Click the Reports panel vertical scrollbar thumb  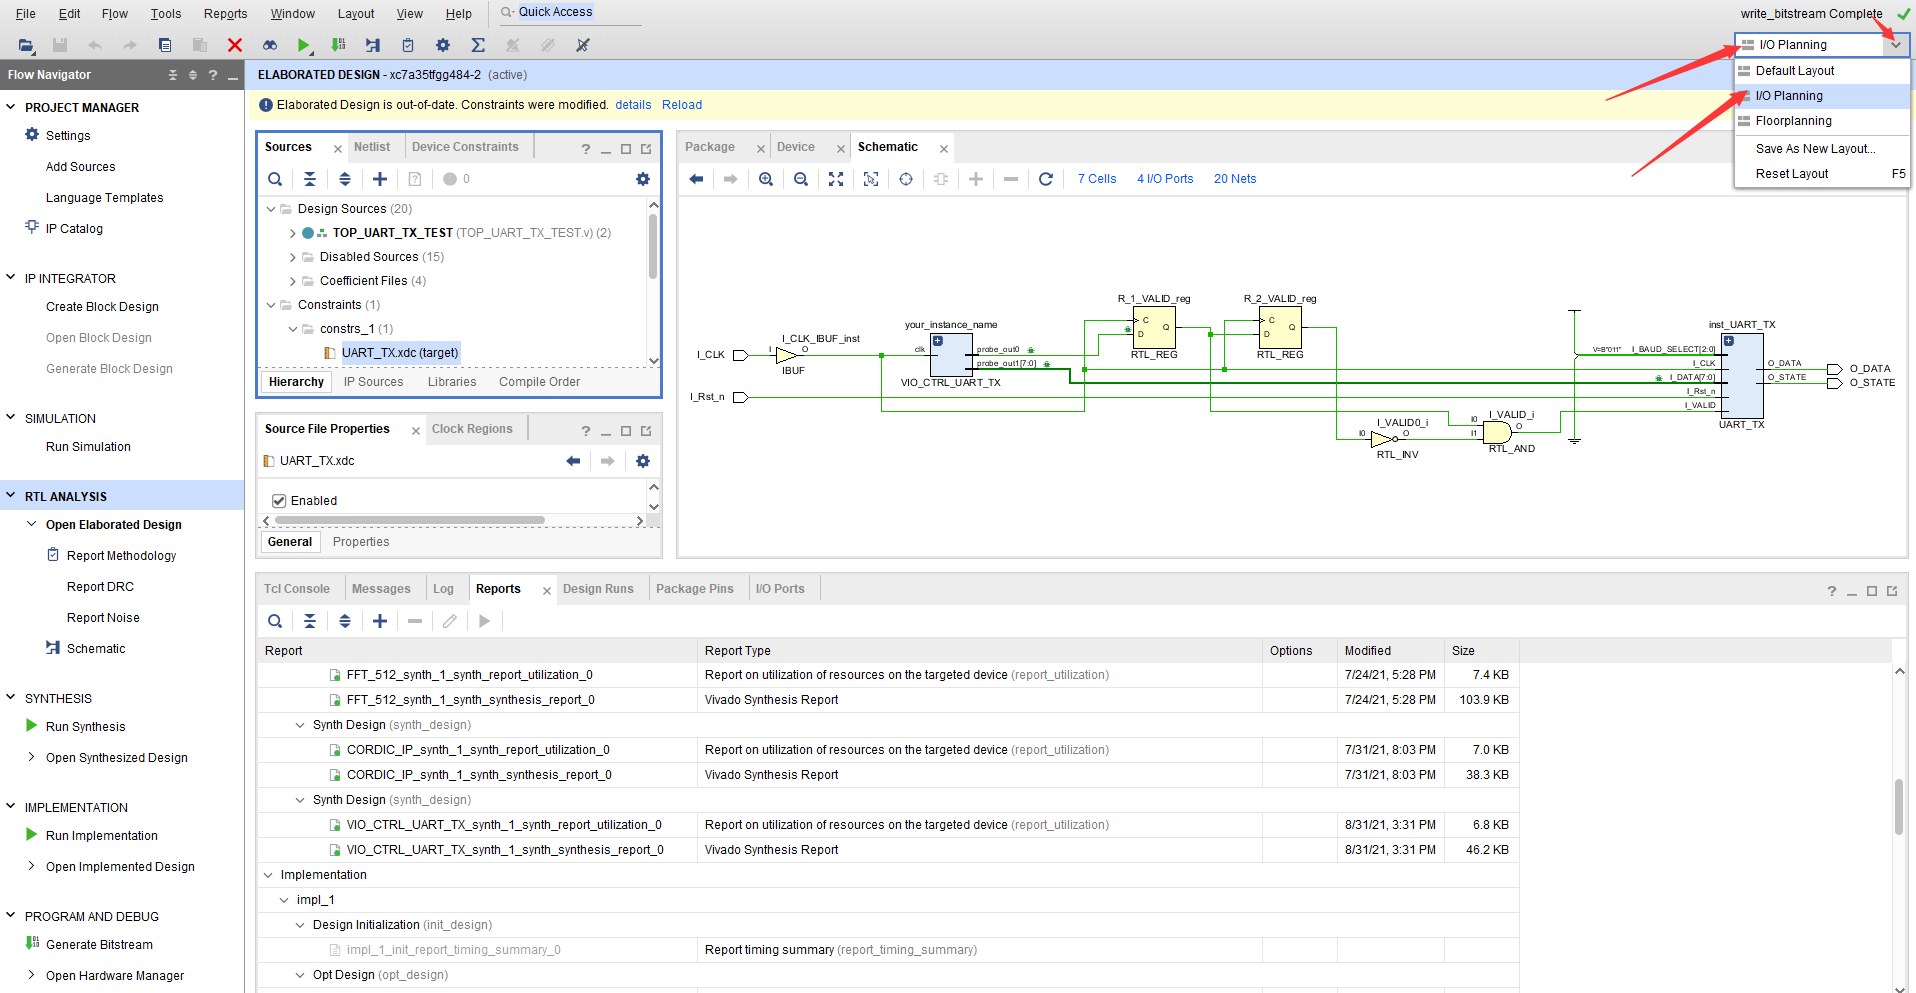[x=1898, y=807]
